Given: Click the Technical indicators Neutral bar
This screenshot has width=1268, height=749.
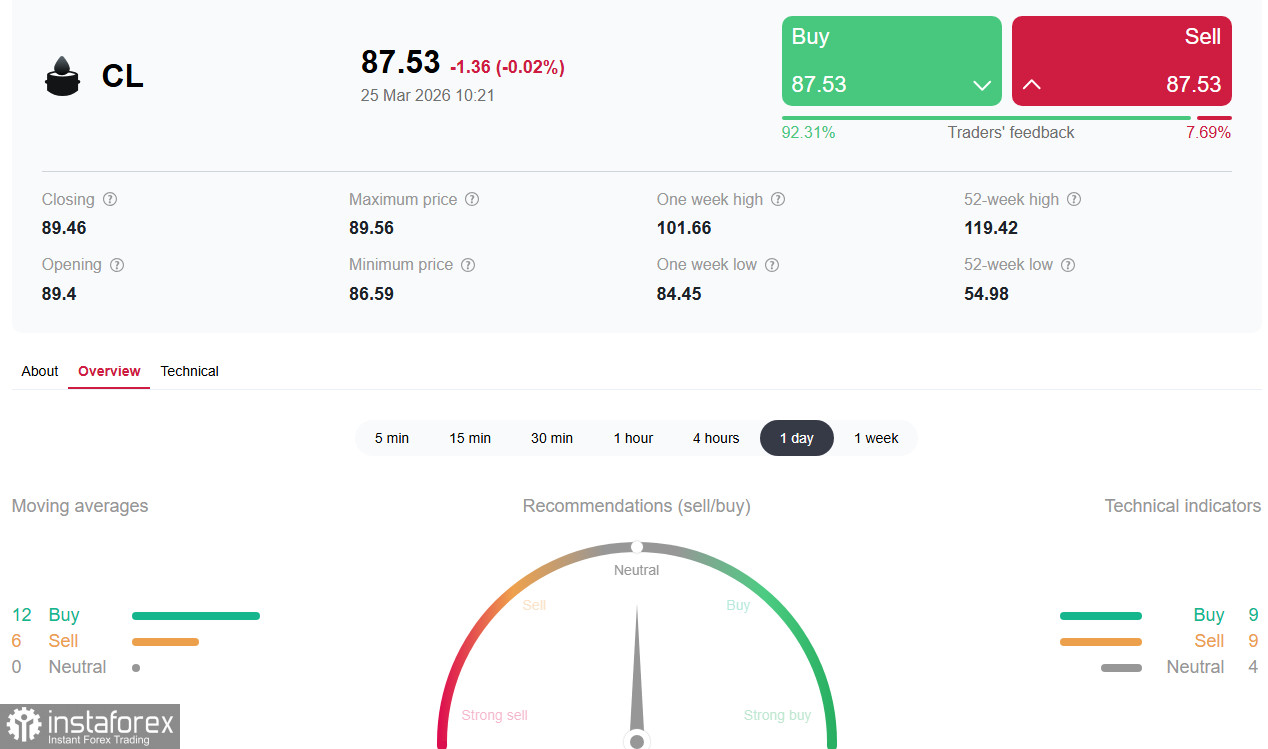Looking at the screenshot, I should tap(1121, 668).
